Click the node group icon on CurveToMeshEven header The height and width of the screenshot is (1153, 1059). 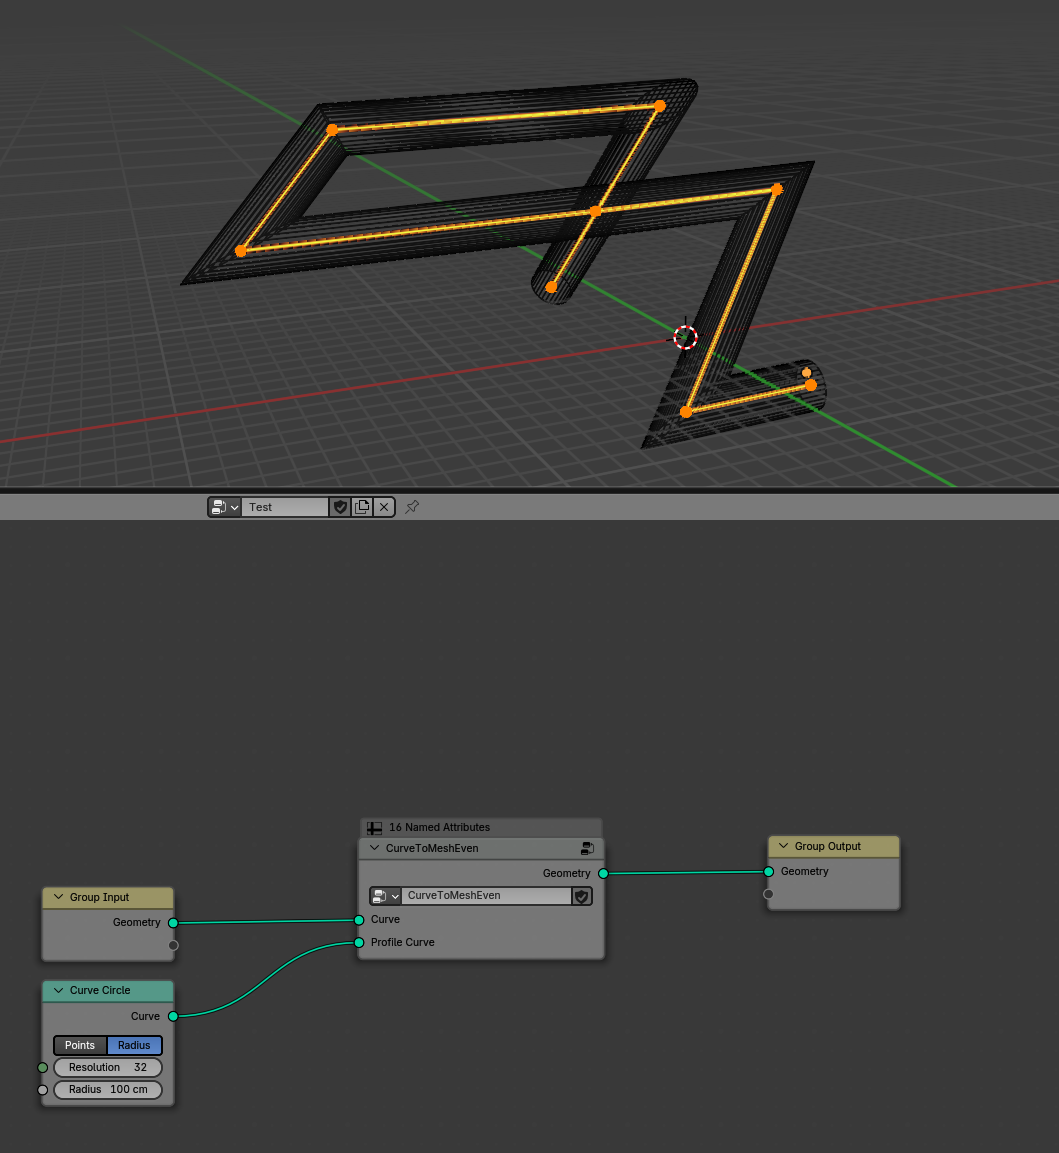[x=587, y=849]
